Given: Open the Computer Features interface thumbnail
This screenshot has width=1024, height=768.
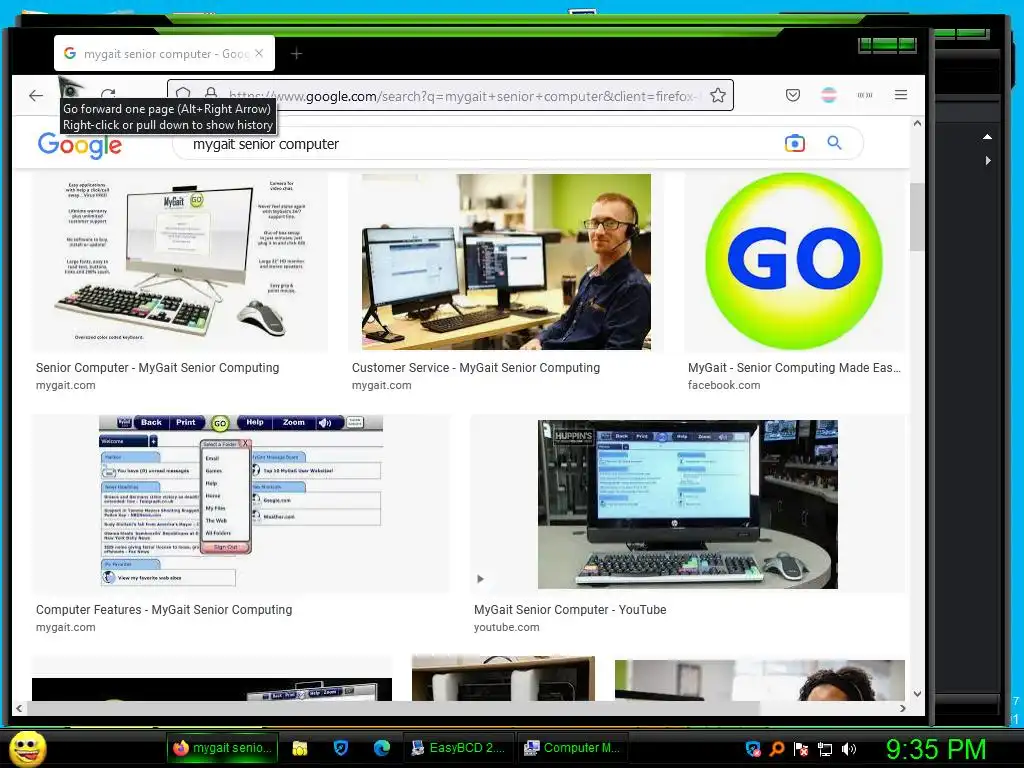Looking at the screenshot, I should (241, 504).
